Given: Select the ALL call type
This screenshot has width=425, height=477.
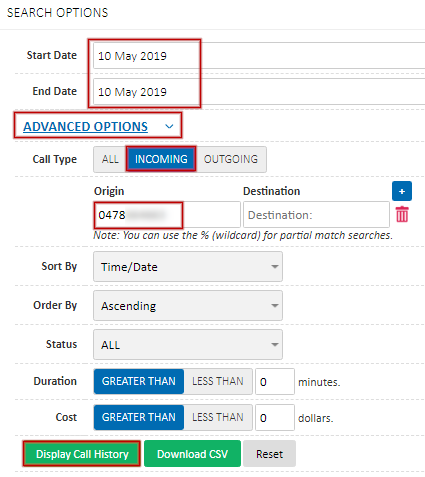Looking at the screenshot, I should [110, 159].
